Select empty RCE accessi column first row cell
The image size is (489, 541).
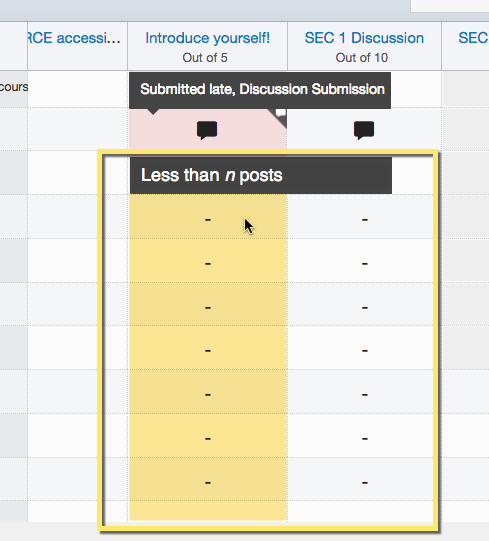click(78, 89)
